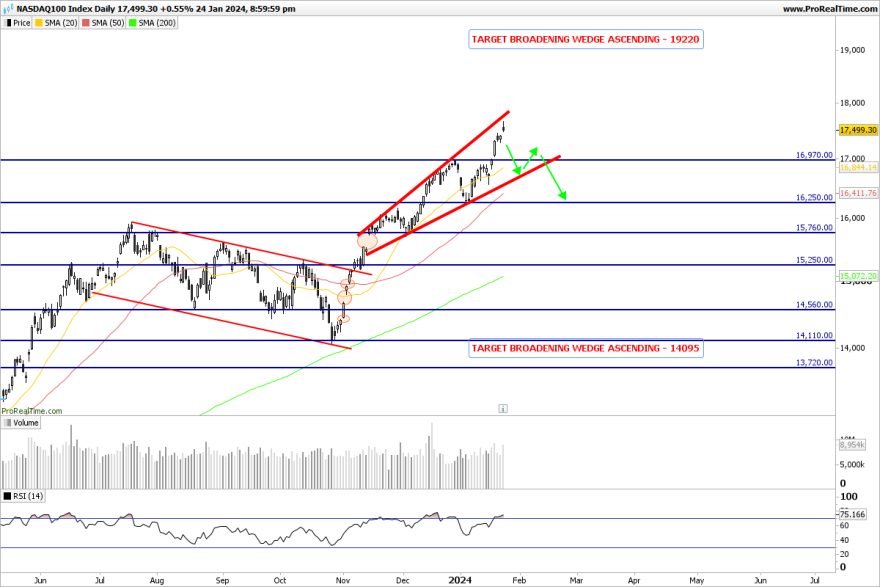Click the 16,250.00 horizontal level label
This screenshot has height=587, width=880.
[814, 198]
